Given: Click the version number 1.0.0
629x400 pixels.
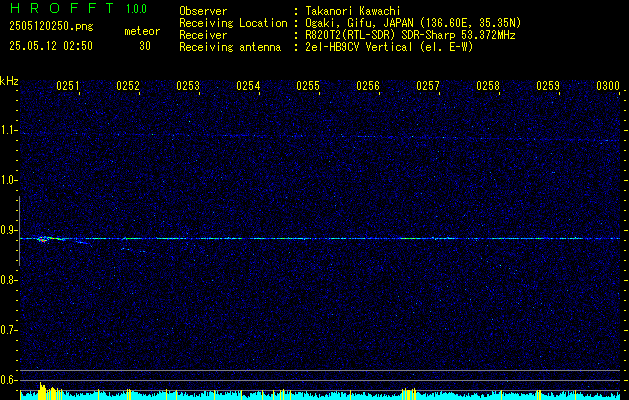Looking at the screenshot, I should coord(136,9).
